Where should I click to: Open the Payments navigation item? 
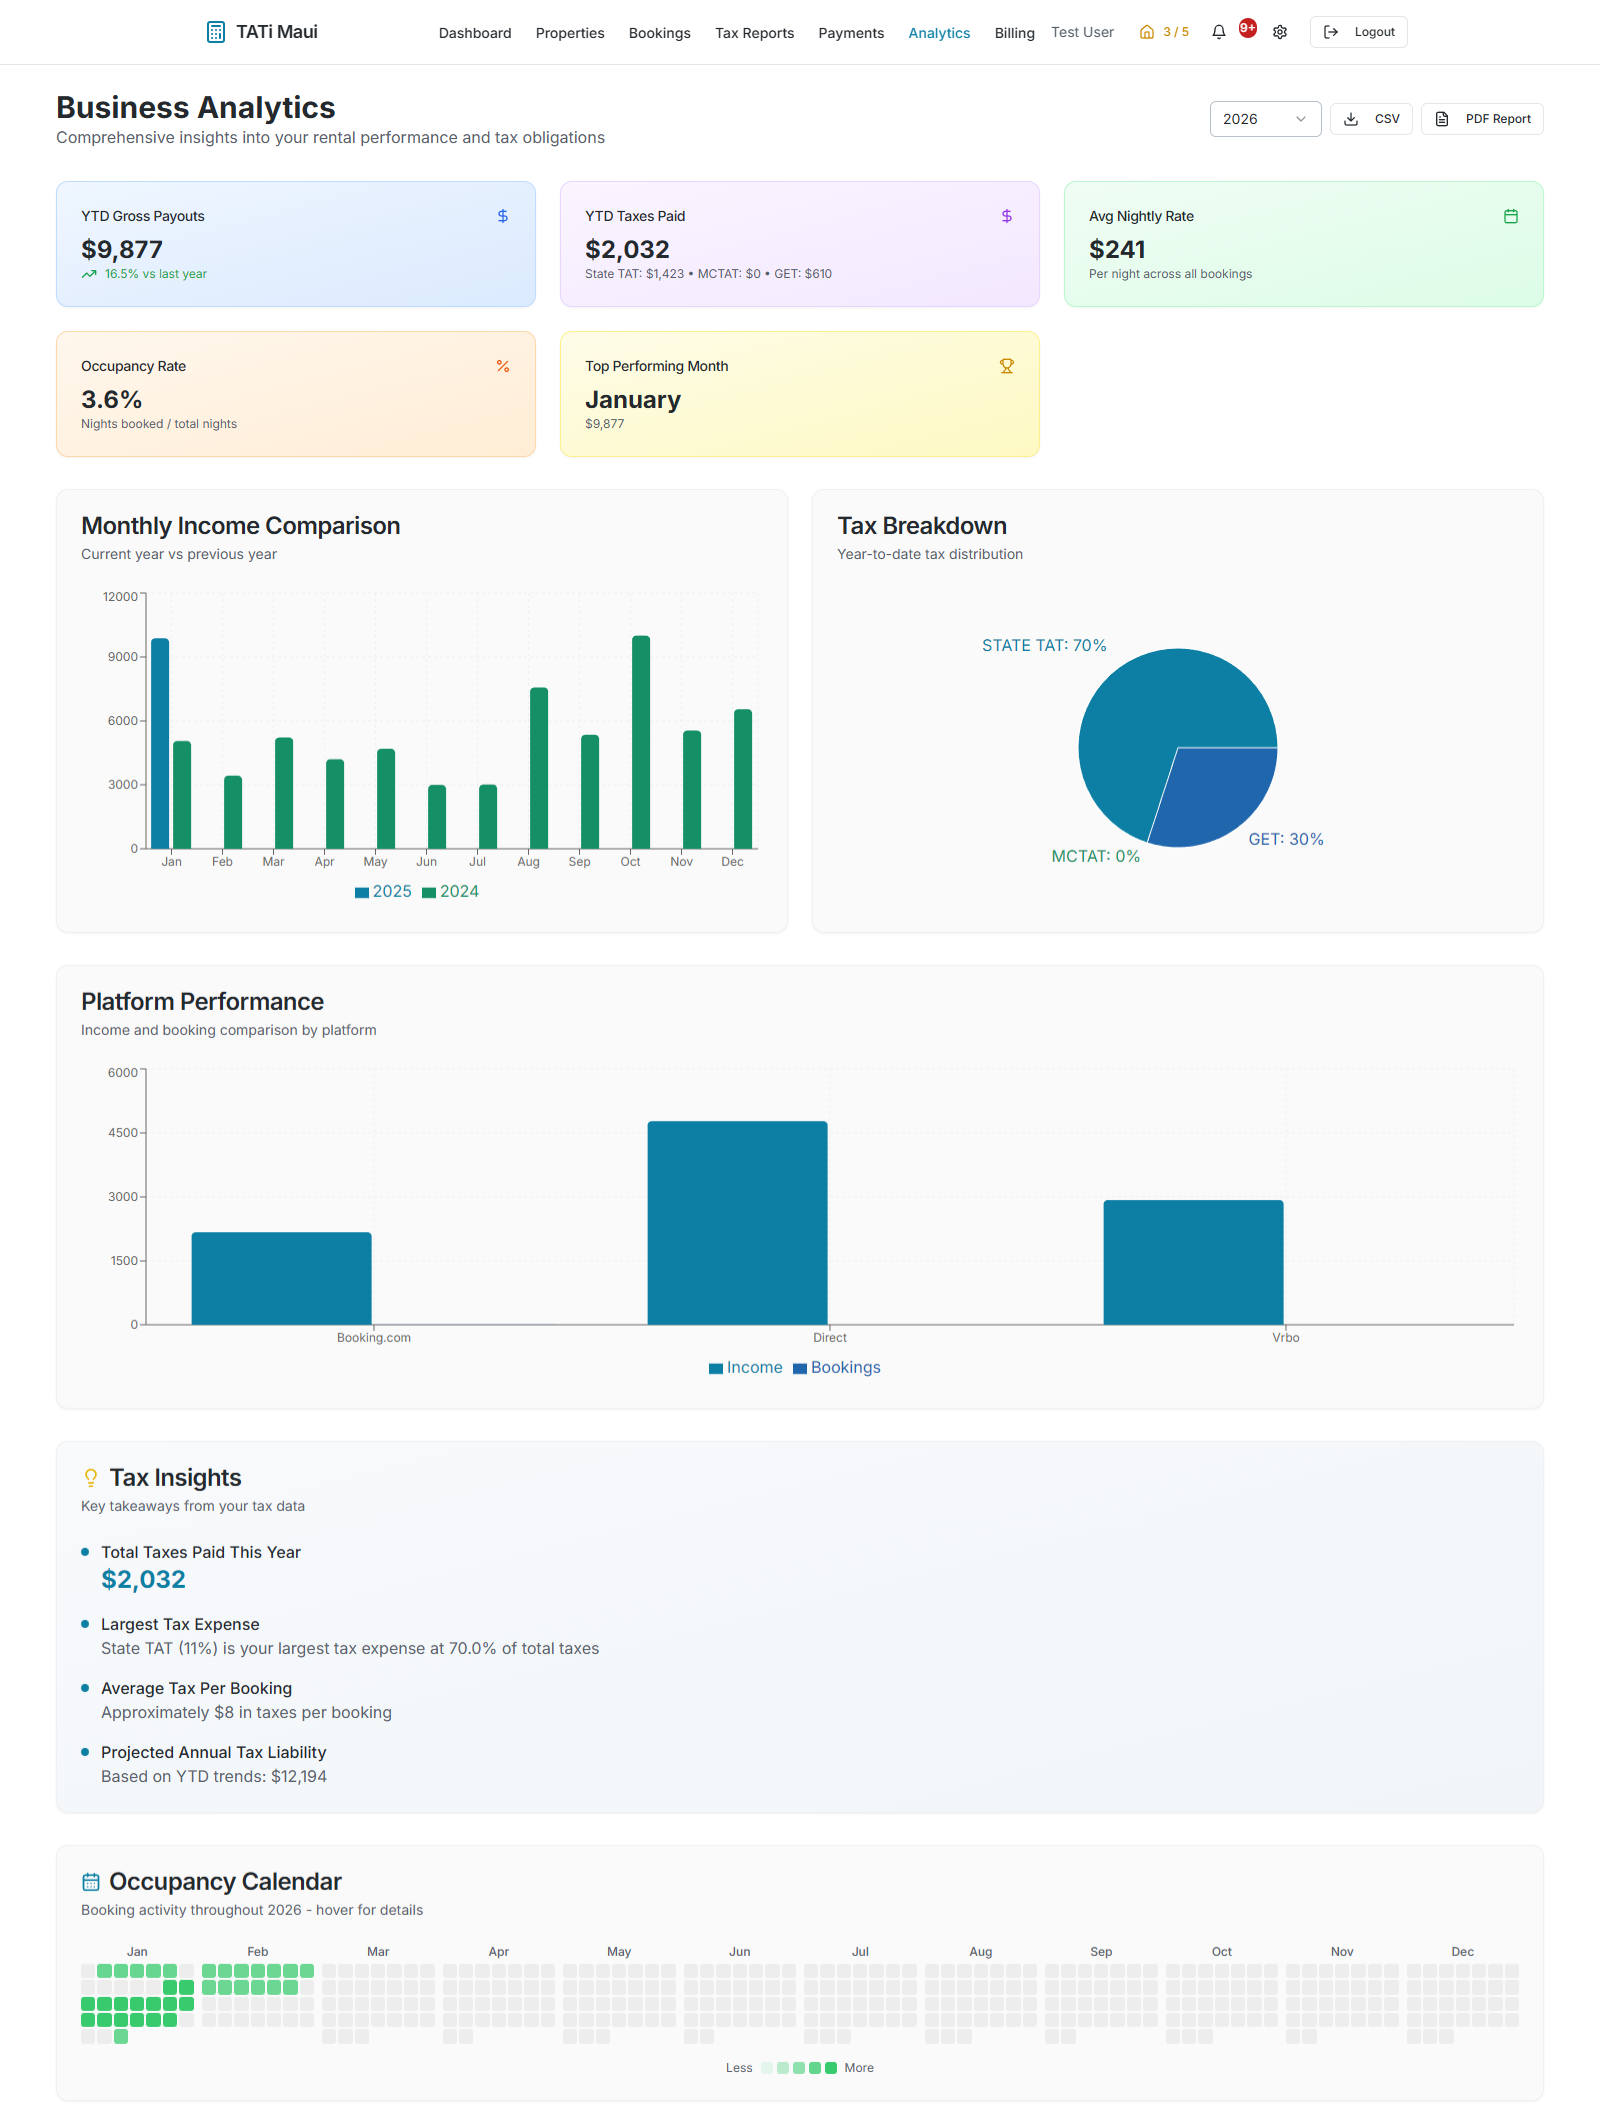[x=851, y=32]
